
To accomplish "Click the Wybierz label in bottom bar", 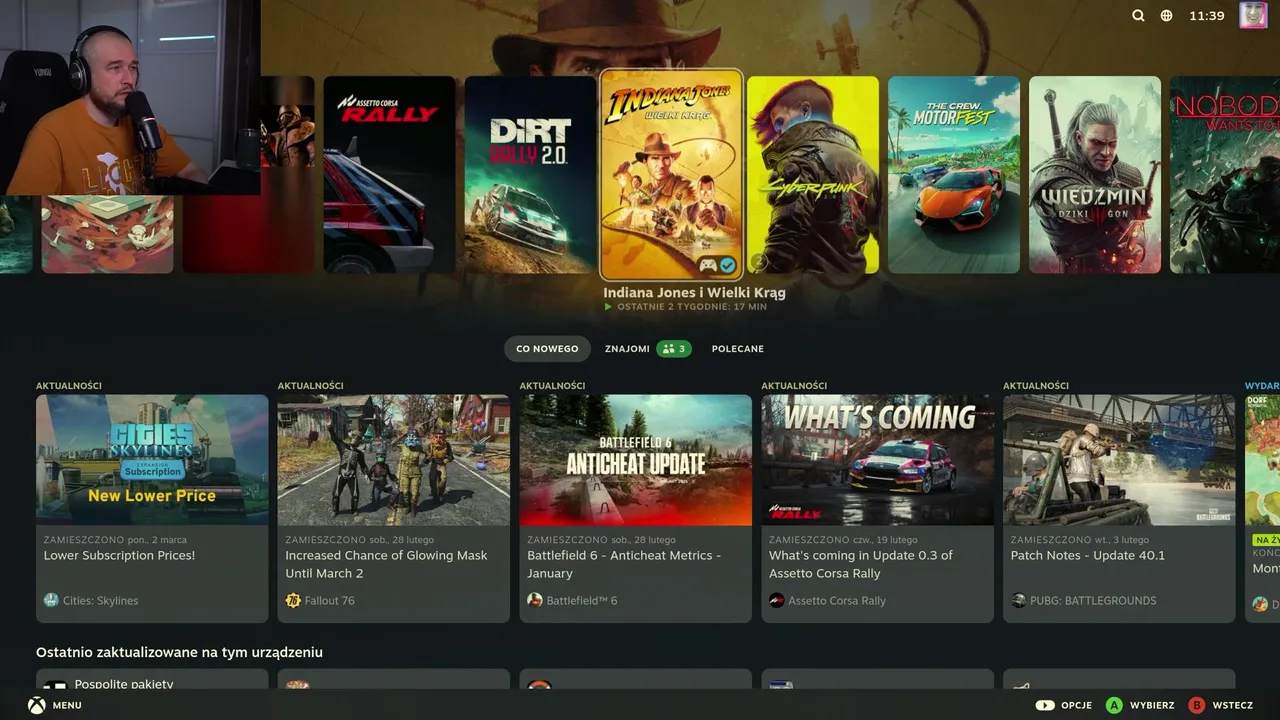I will [1152, 705].
